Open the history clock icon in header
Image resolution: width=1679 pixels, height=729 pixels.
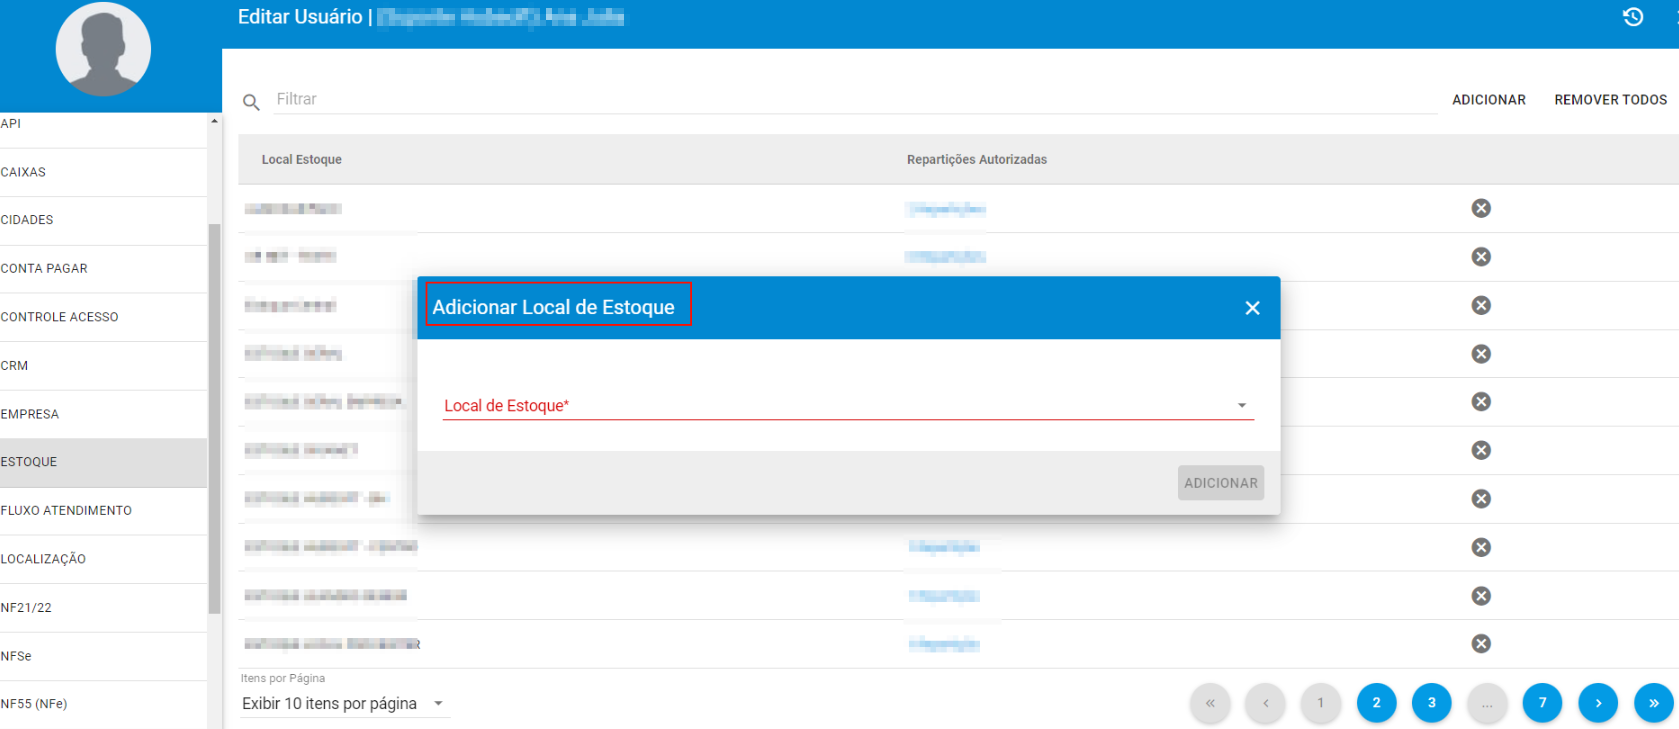(x=1633, y=17)
